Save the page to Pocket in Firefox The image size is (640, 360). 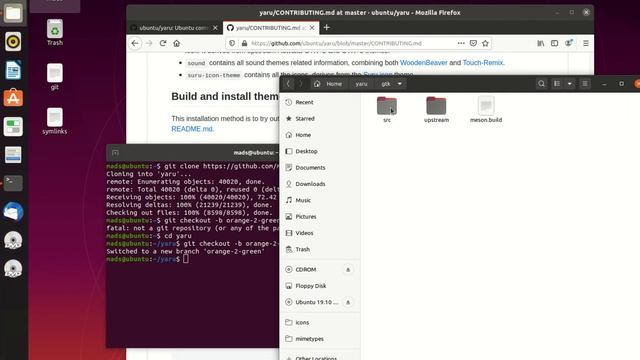coord(473,43)
